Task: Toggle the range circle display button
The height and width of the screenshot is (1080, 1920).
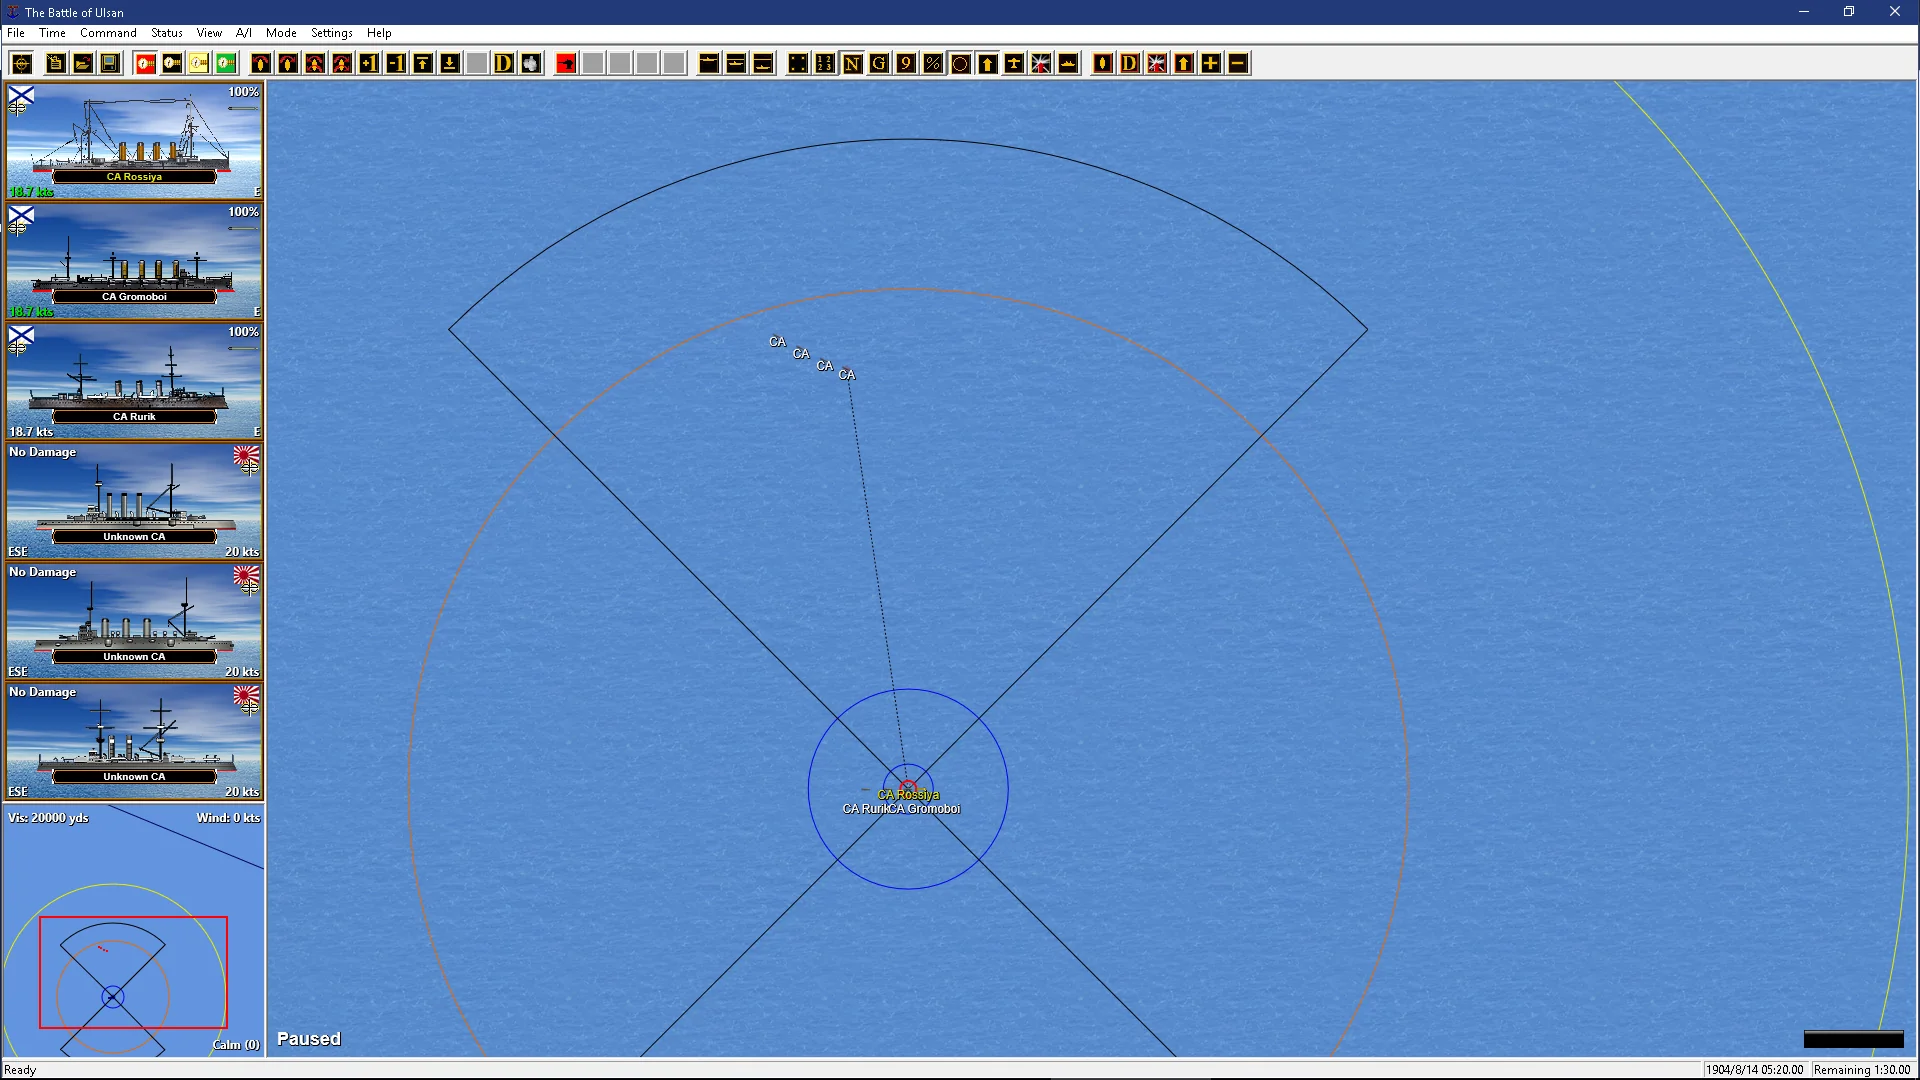Action: point(960,64)
